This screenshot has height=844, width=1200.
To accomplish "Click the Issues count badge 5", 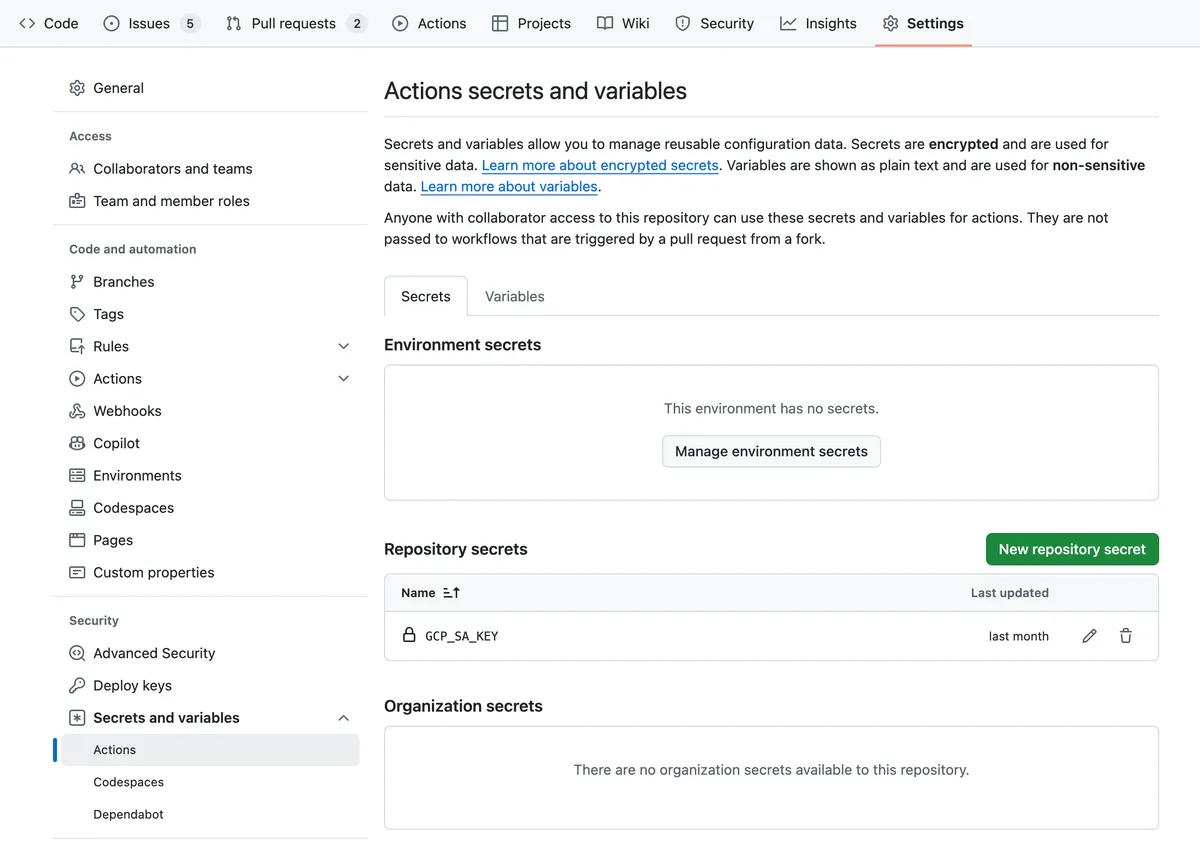I will click(x=190, y=23).
